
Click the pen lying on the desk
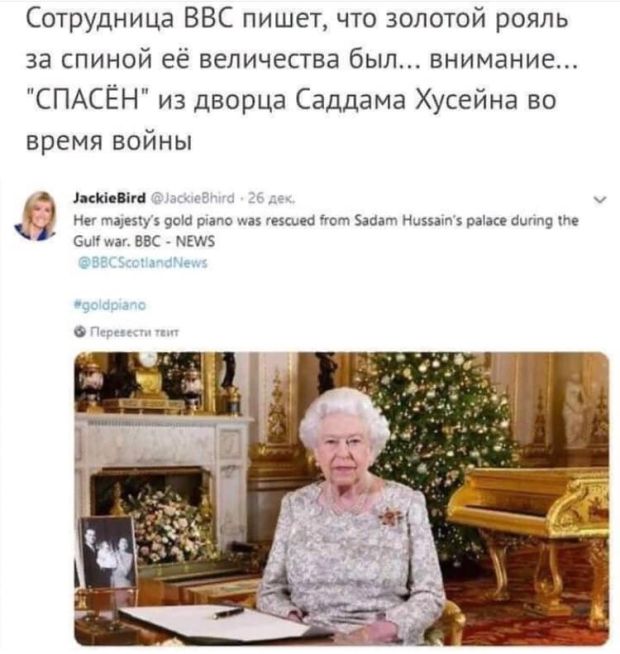point(227,613)
